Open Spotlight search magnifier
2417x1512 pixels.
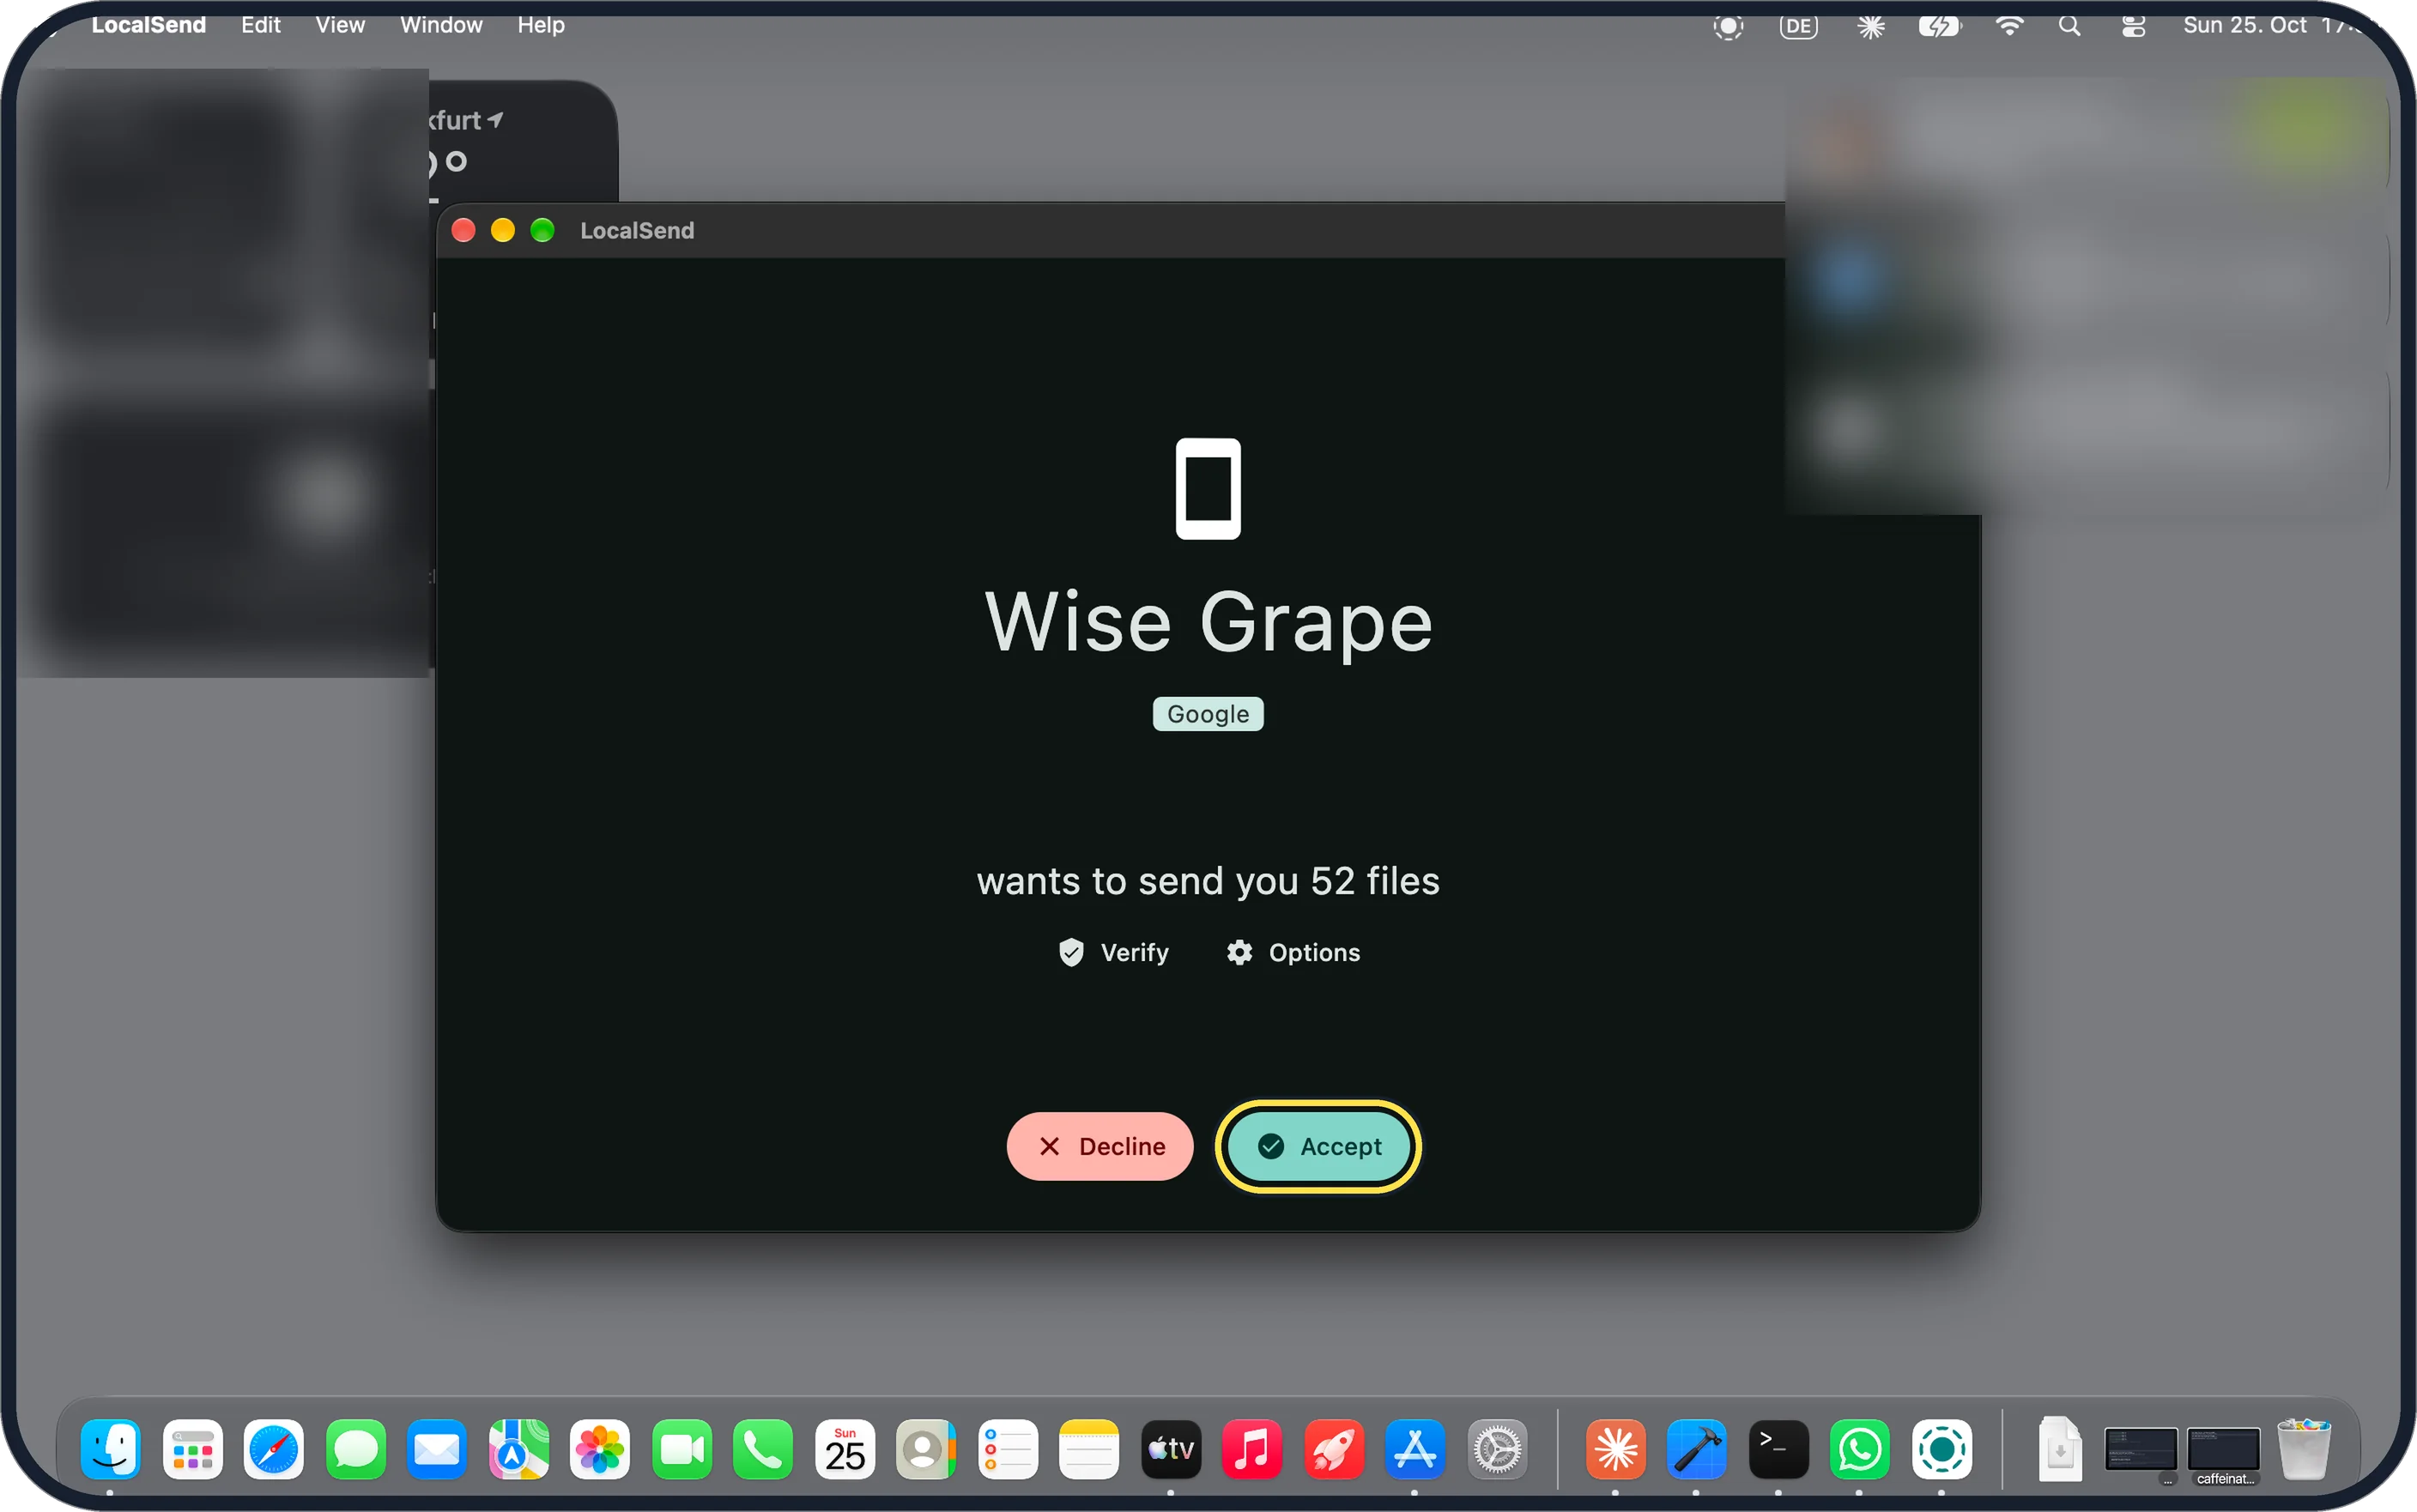pos(2070,26)
